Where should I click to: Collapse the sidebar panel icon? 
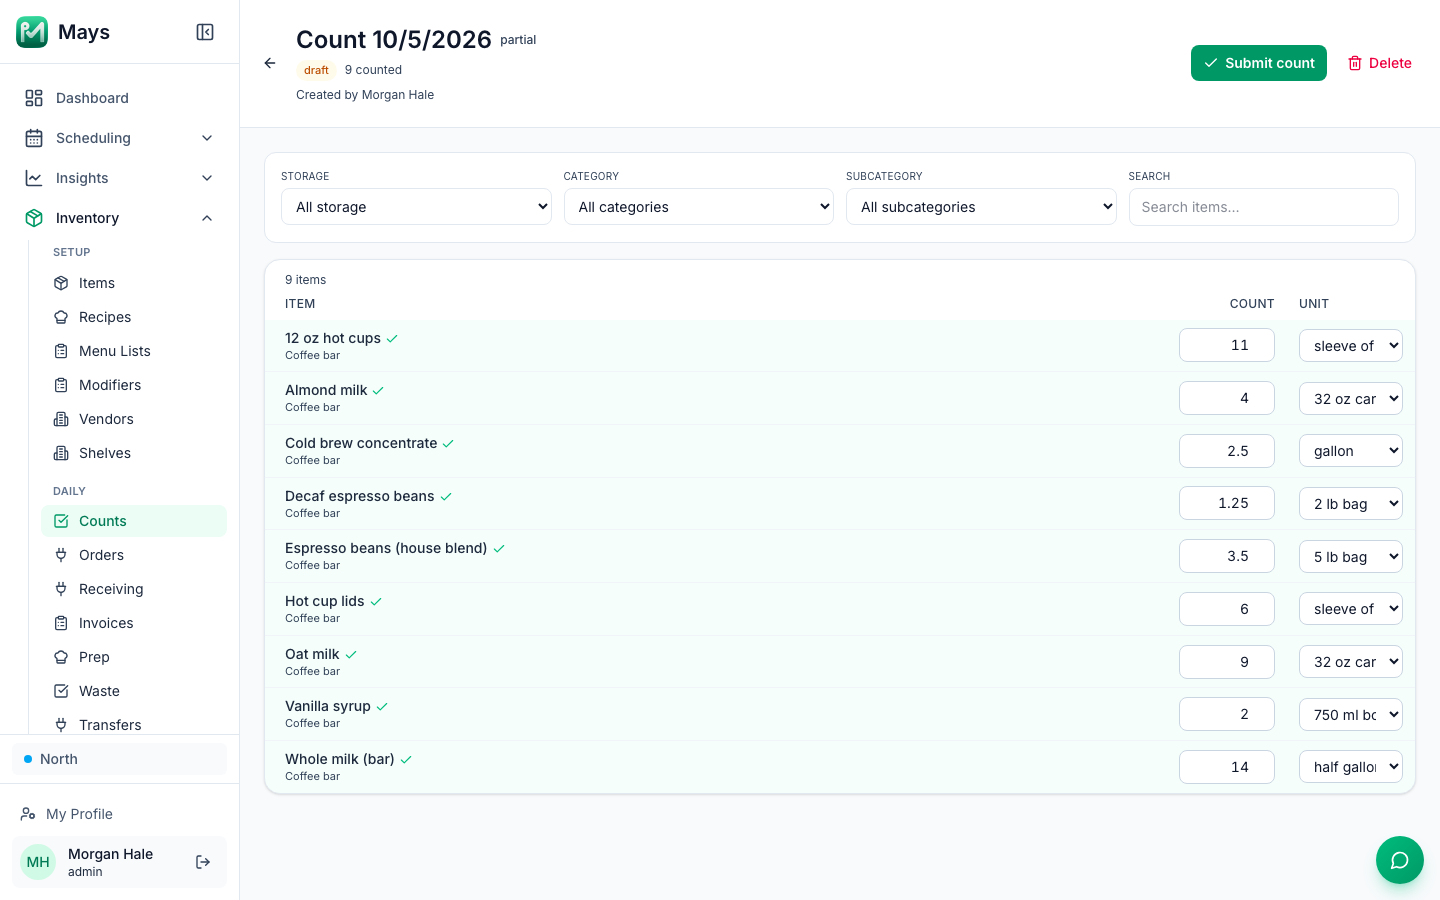pos(205,32)
